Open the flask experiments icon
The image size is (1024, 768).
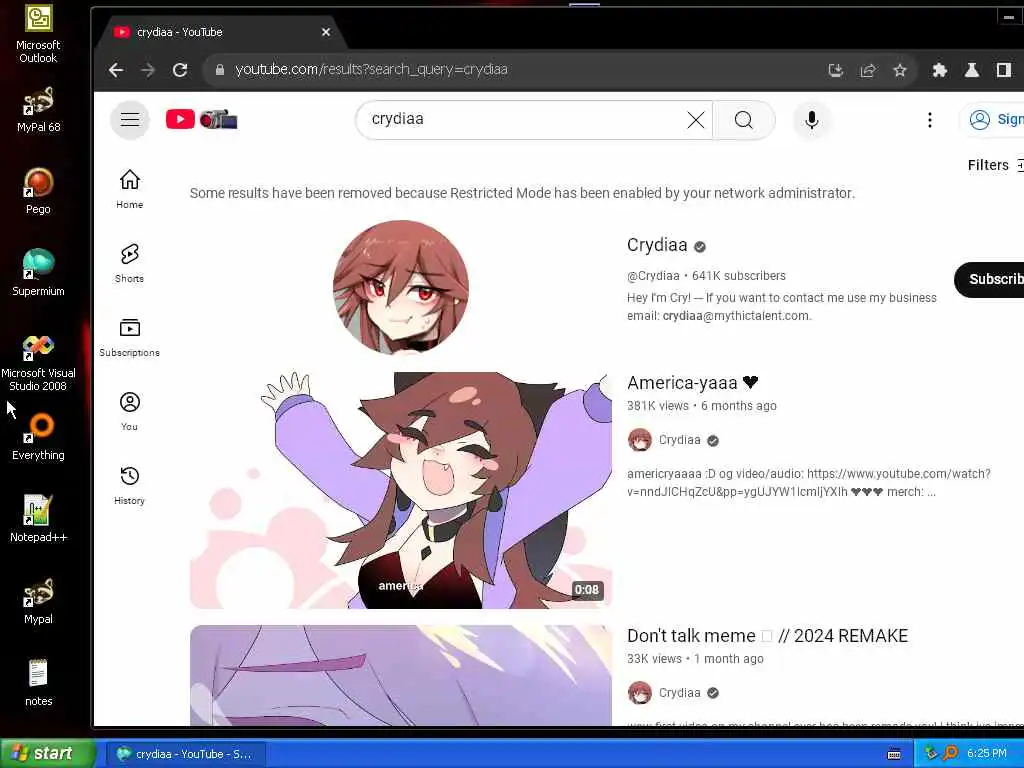coord(972,70)
